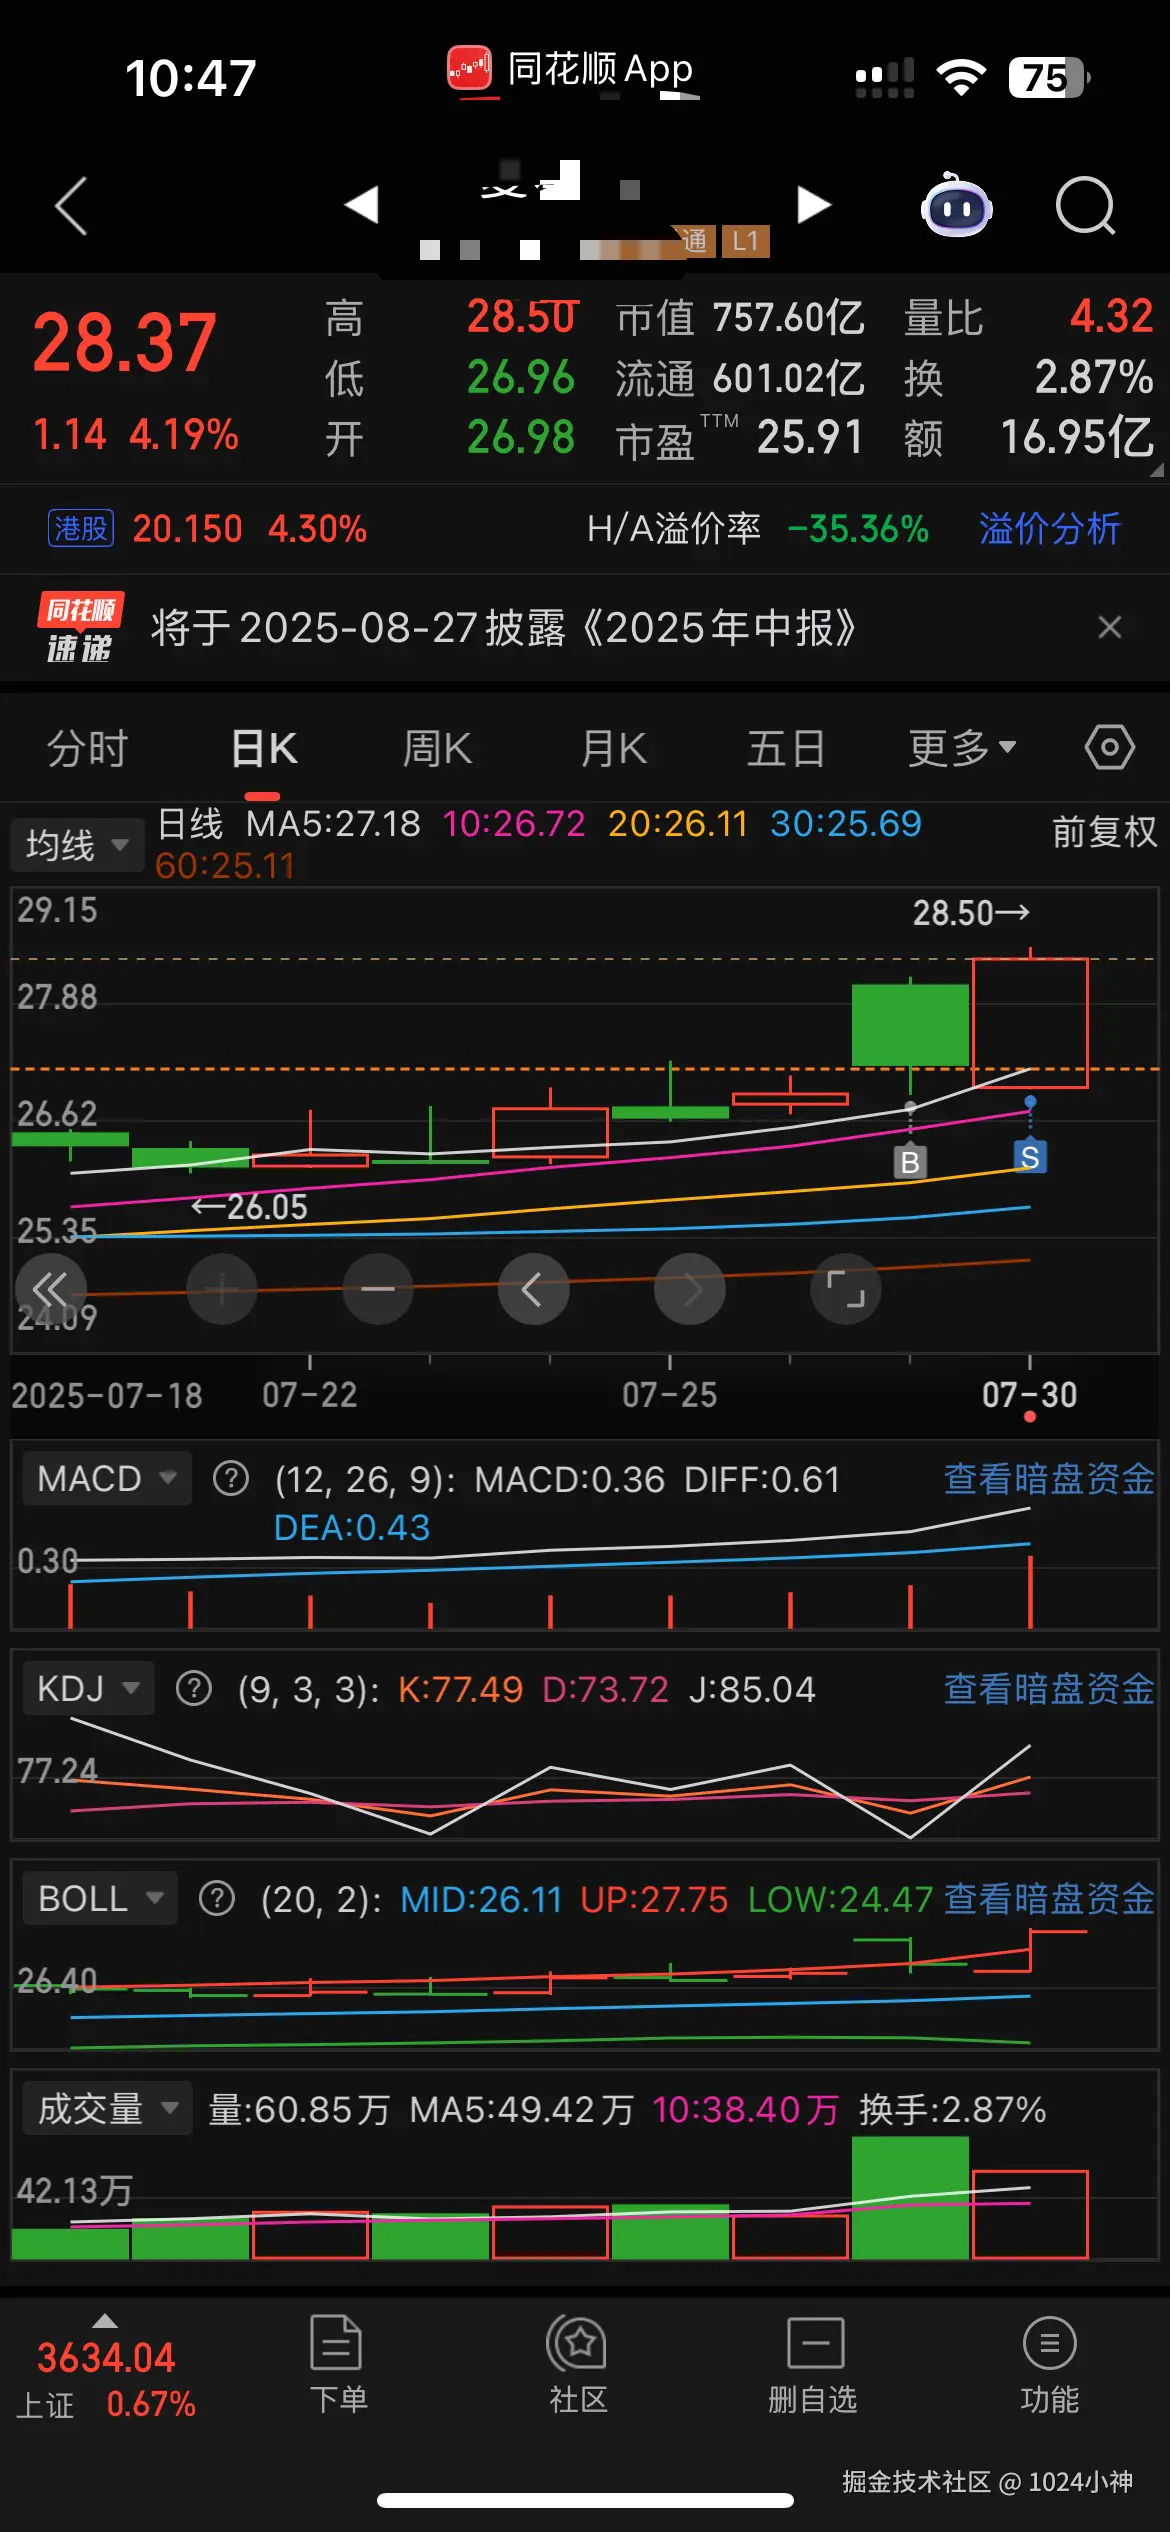
Task: Open chart settings hexagon icon
Action: (1109, 748)
